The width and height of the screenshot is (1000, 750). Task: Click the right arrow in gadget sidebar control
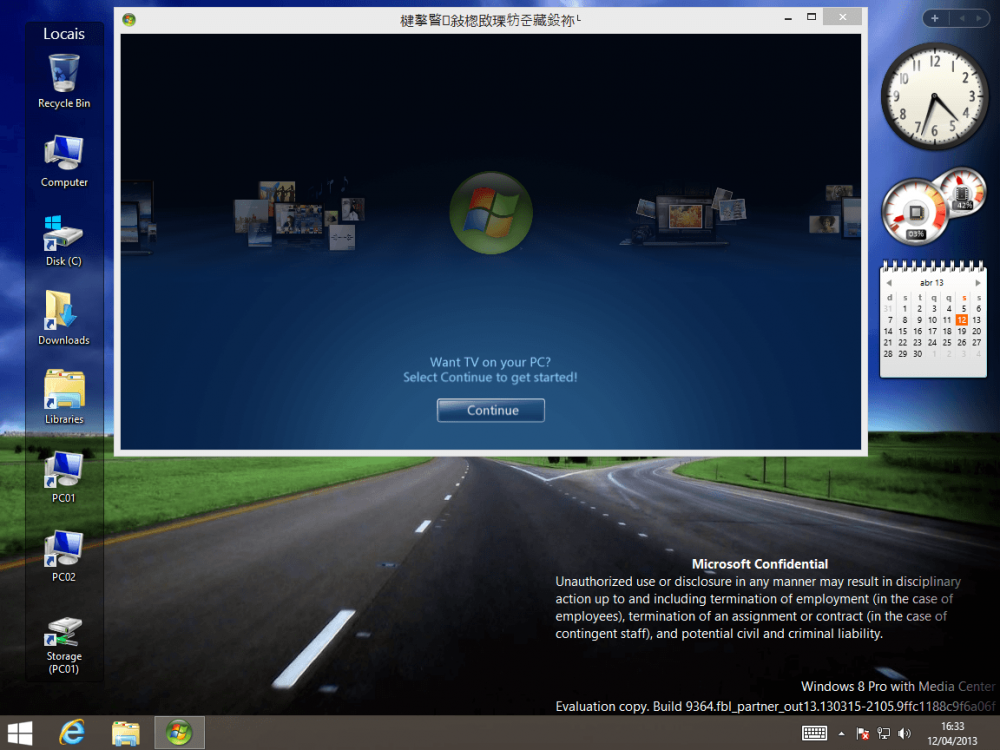click(978, 18)
